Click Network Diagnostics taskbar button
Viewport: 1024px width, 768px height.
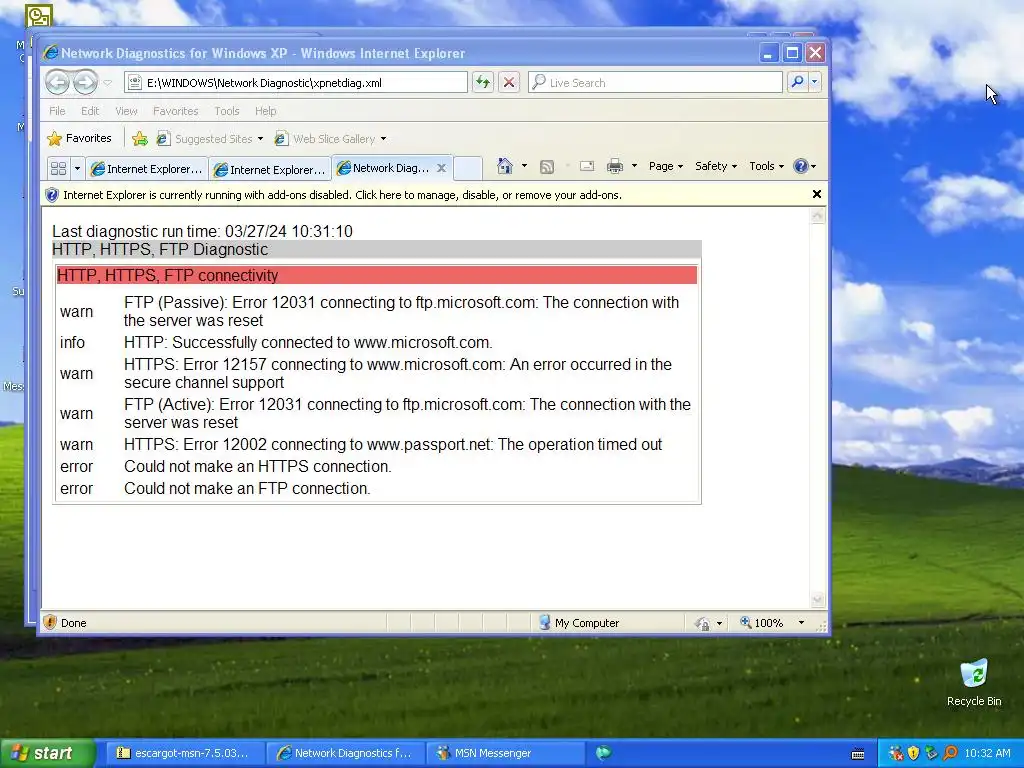pyautogui.click(x=345, y=753)
